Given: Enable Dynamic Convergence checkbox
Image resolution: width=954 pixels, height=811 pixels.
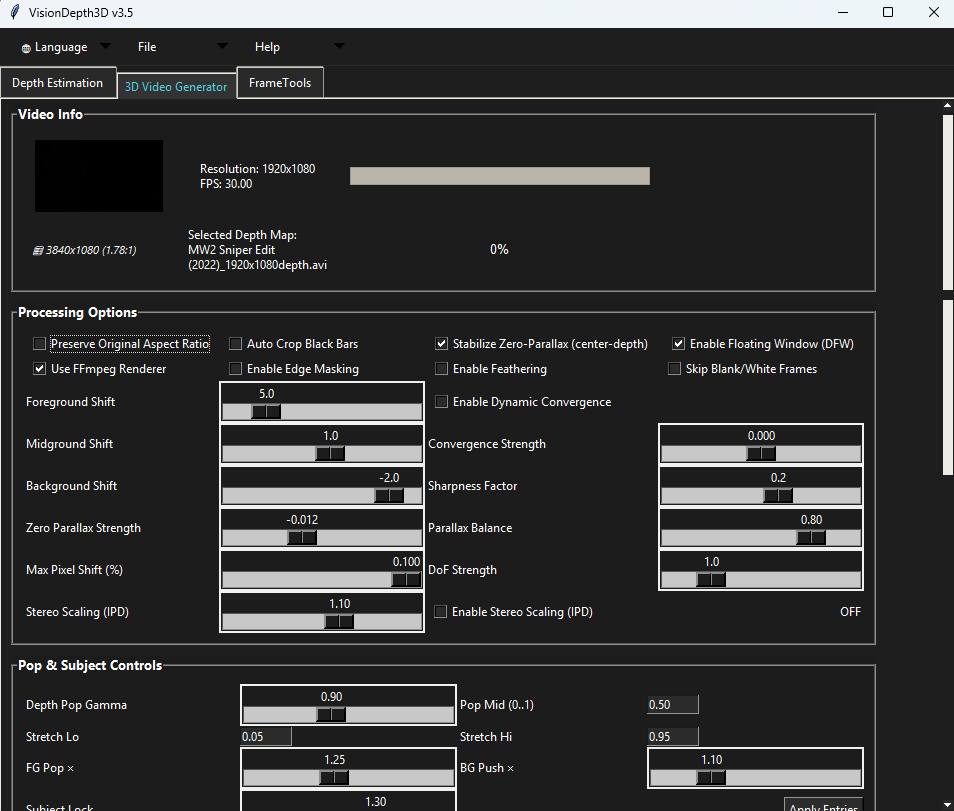Looking at the screenshot, I should 442,402.
